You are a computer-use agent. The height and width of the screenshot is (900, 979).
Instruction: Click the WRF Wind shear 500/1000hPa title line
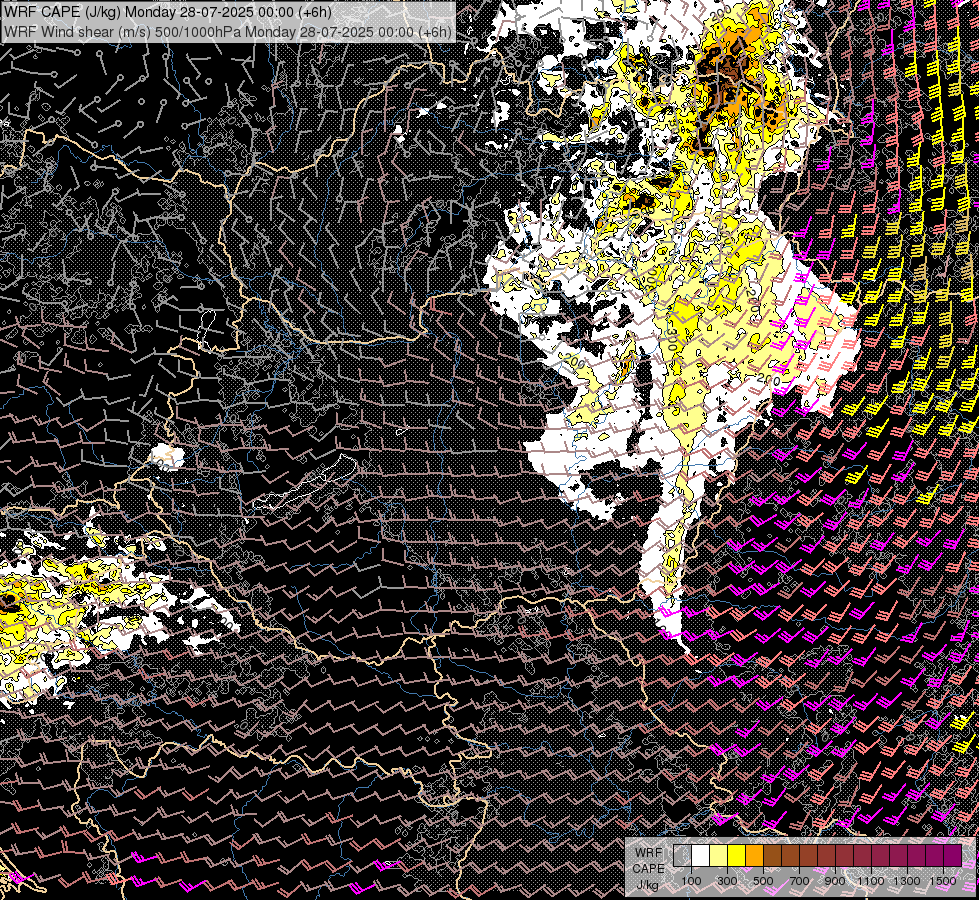(227, 31)
